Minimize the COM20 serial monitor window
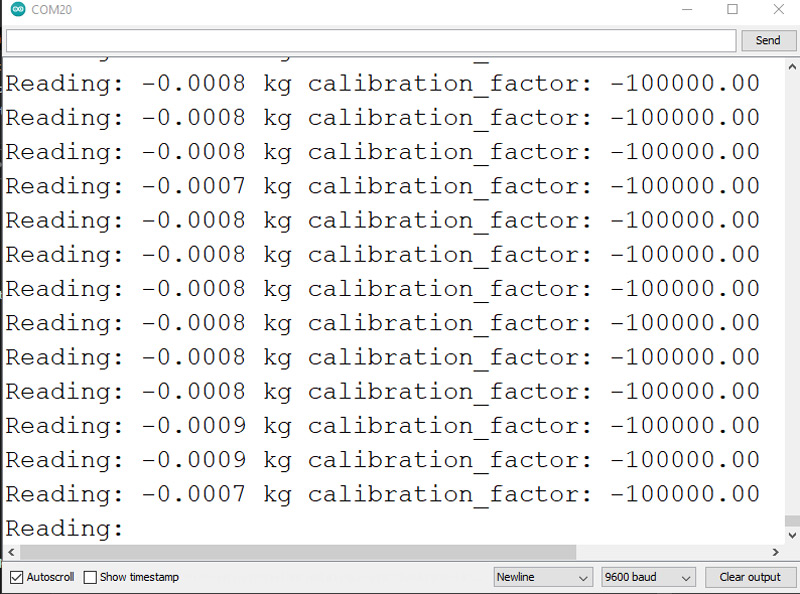The image size is (800, 594). 686,10
